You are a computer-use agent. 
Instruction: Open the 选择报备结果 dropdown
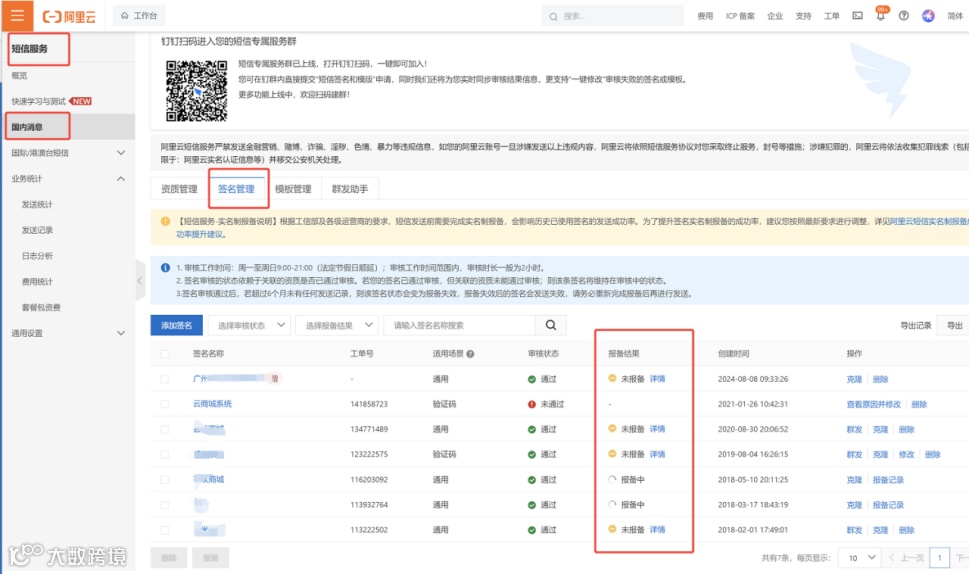pos(337,326)
